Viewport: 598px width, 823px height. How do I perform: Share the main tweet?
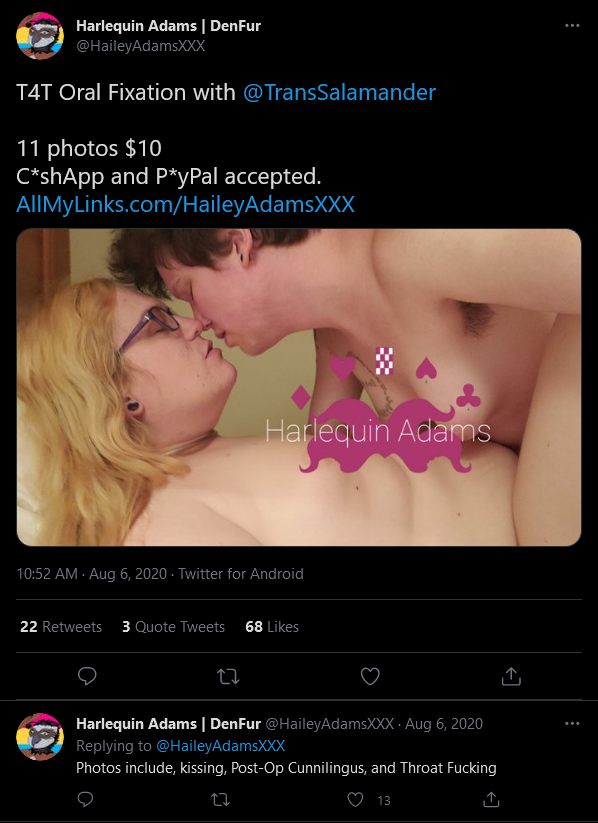point(511,676)
